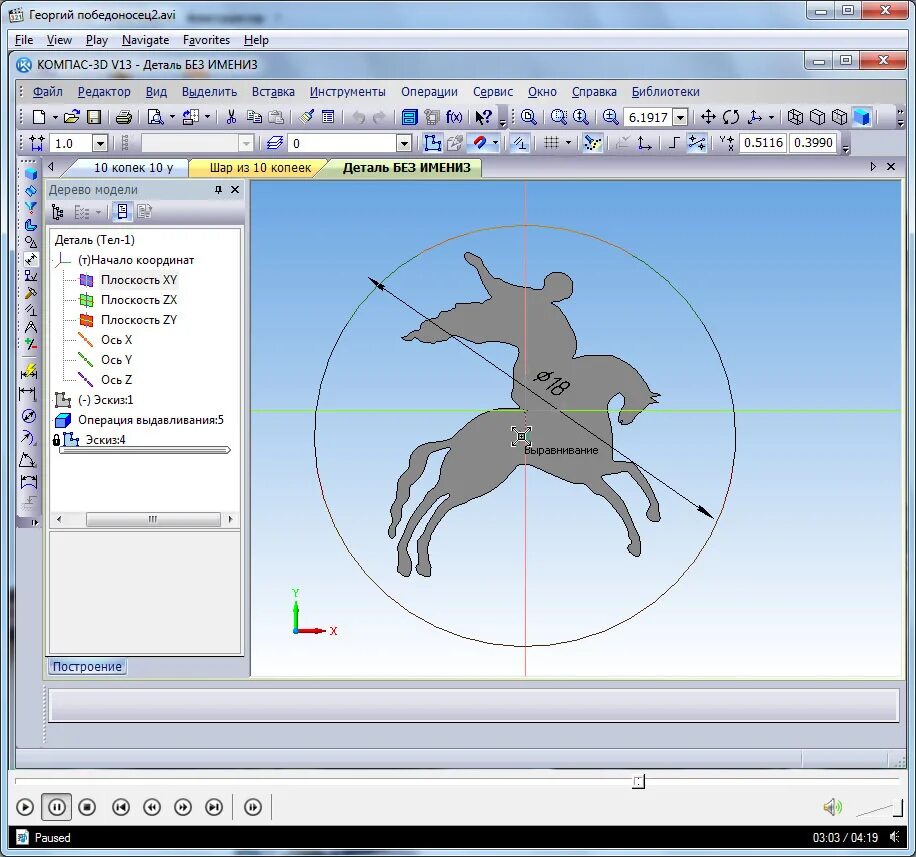Screen dimensions: 916x857
Task: Activate the context help arrow-question icon
Action: 483,117
